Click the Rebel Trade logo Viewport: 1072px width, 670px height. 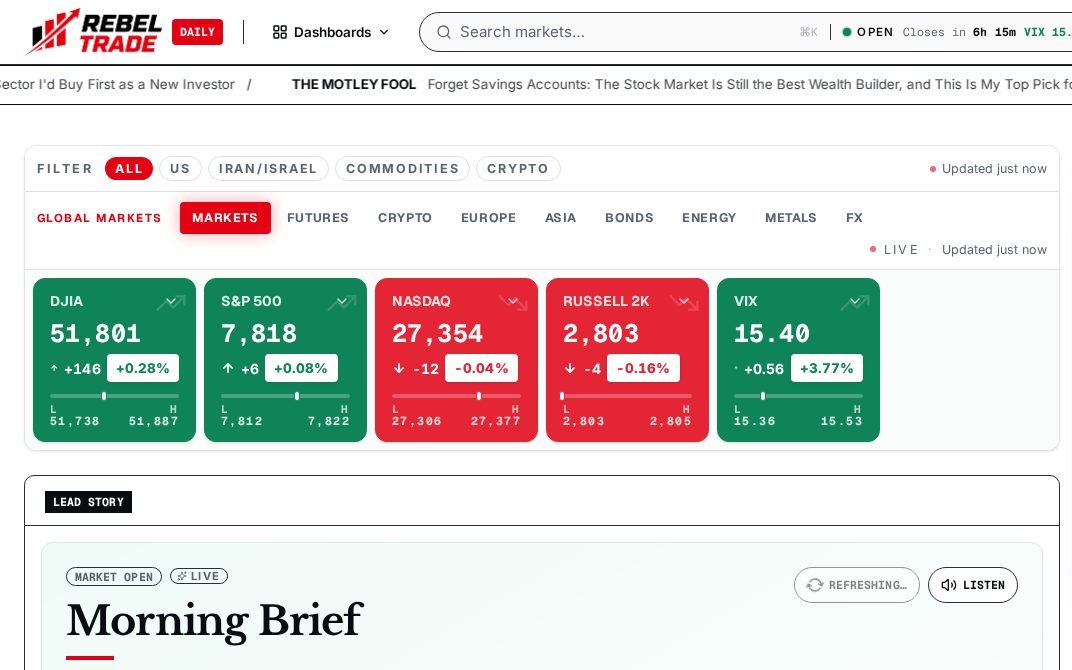pos(94,31)
